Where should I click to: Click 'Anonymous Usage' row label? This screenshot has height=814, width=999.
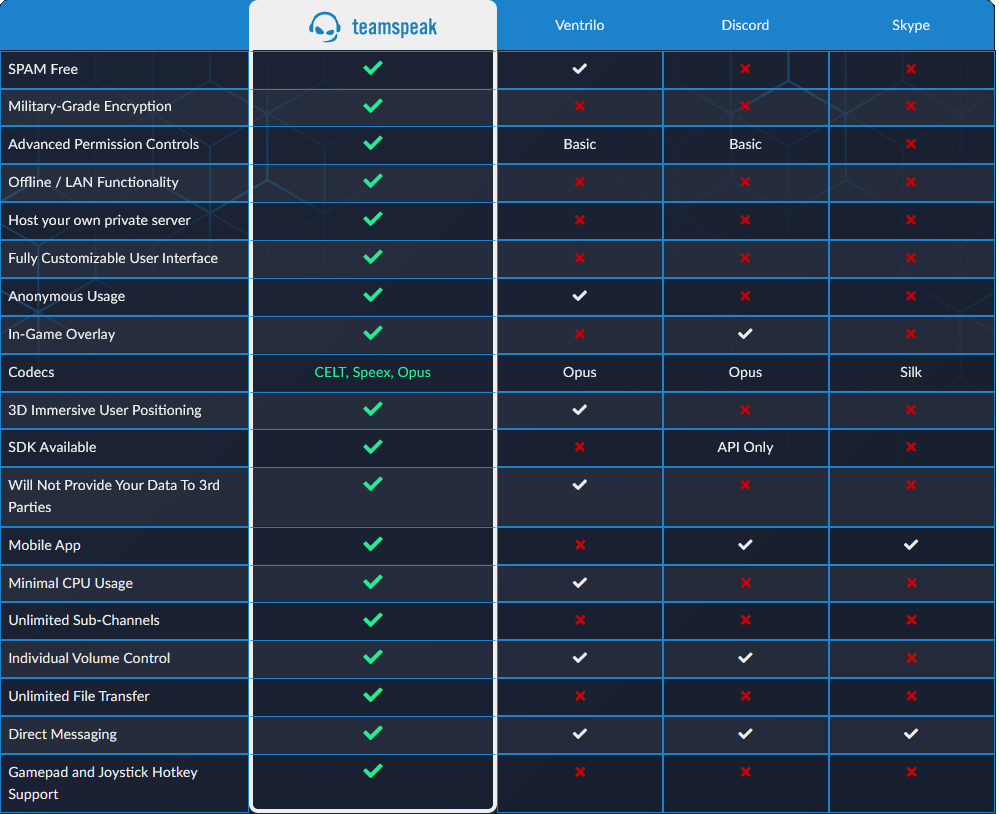[x=67, y=296]
